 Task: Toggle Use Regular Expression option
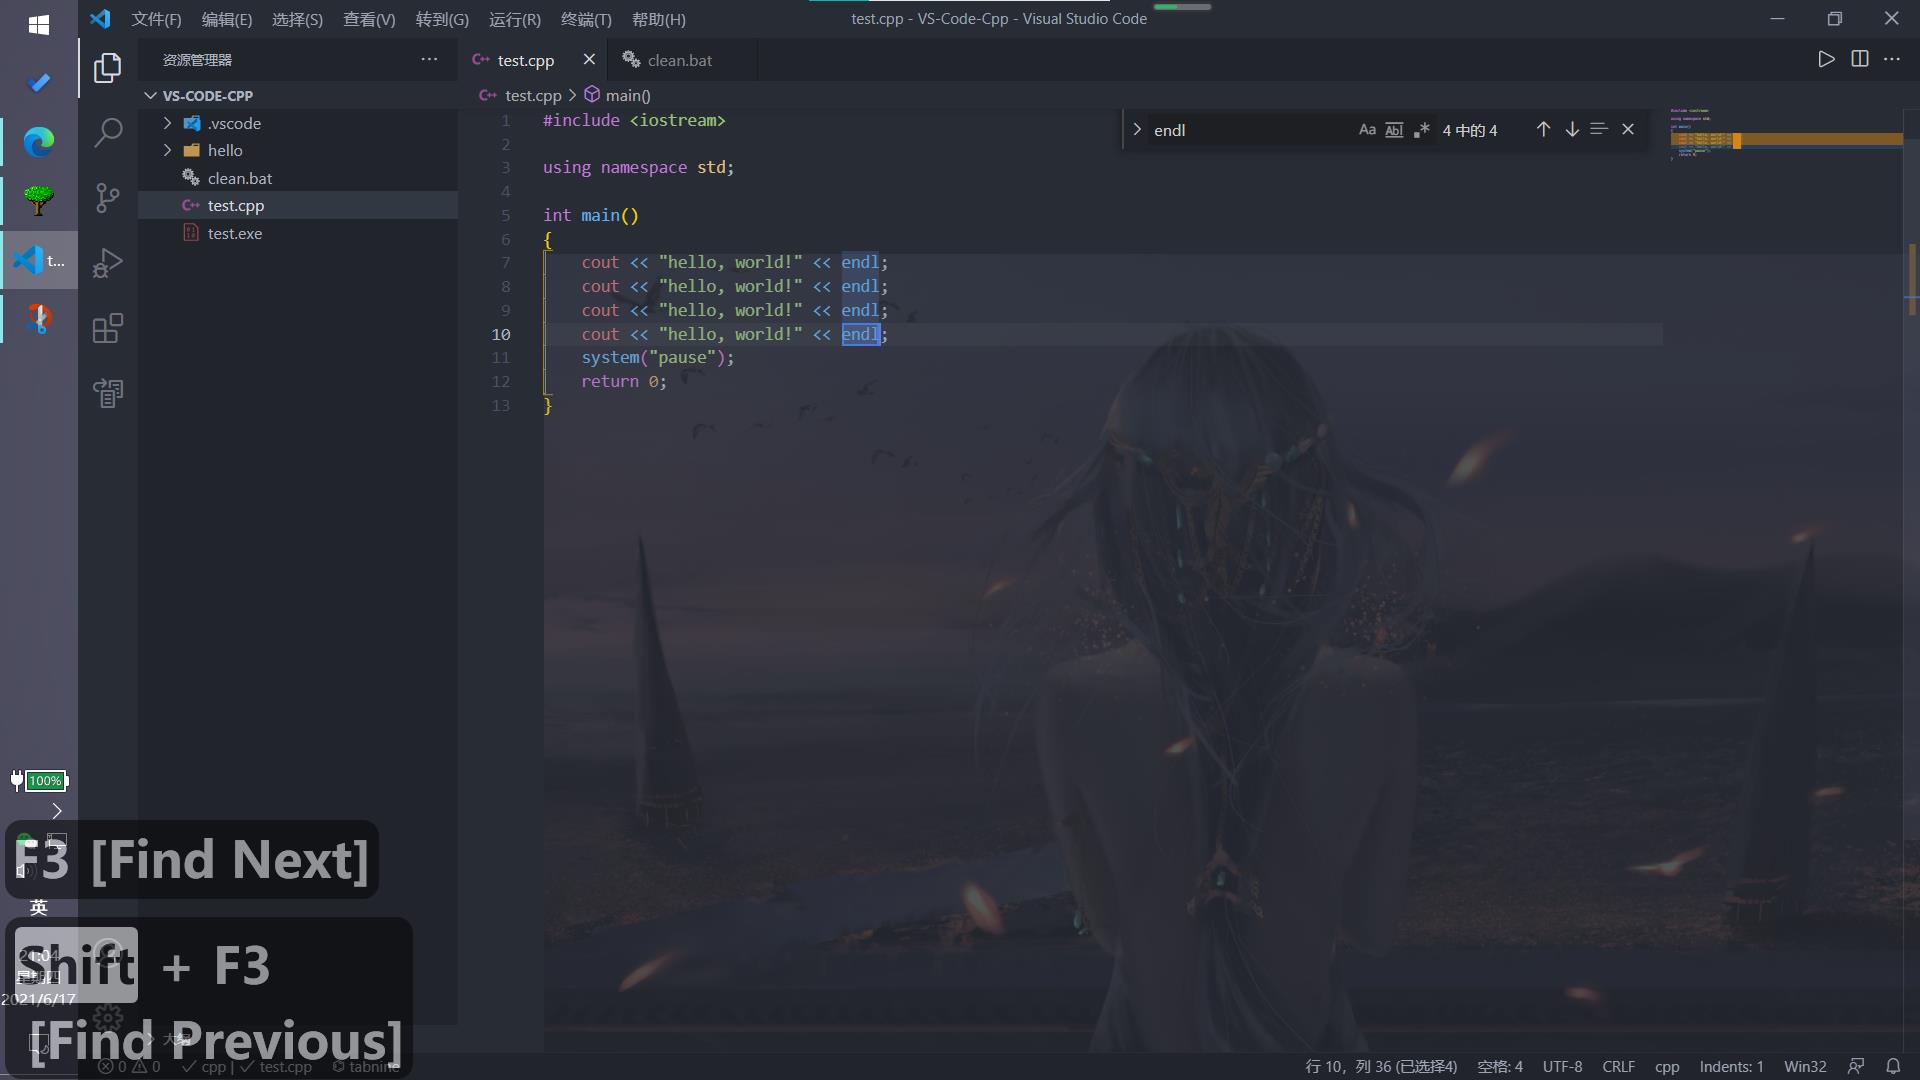pos(1421,130)
